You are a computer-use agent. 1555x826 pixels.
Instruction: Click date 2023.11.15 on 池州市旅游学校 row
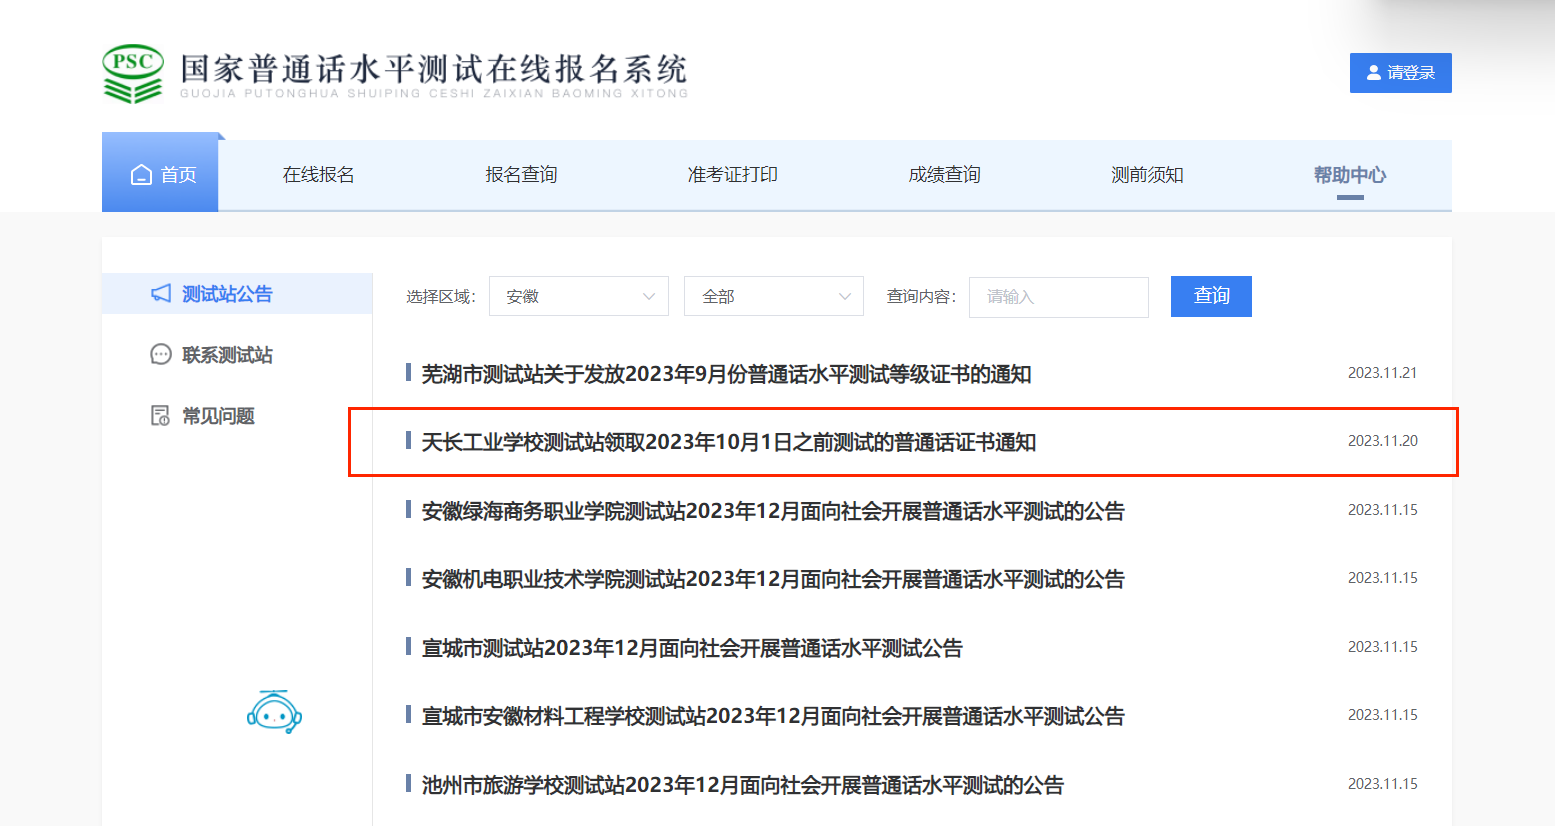(1382, 784)
